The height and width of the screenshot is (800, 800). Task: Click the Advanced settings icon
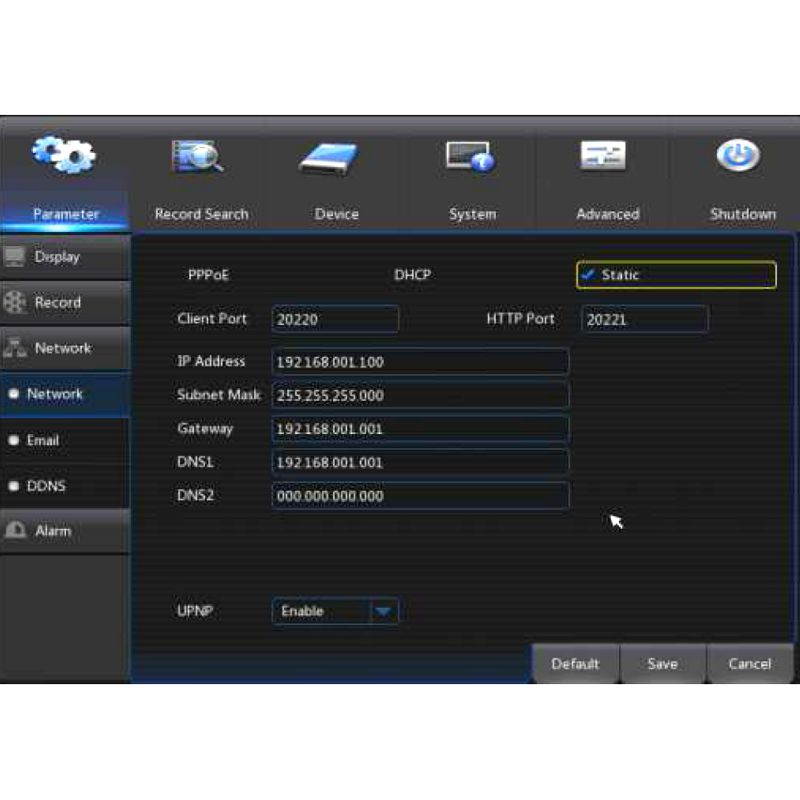coord(606,155)
